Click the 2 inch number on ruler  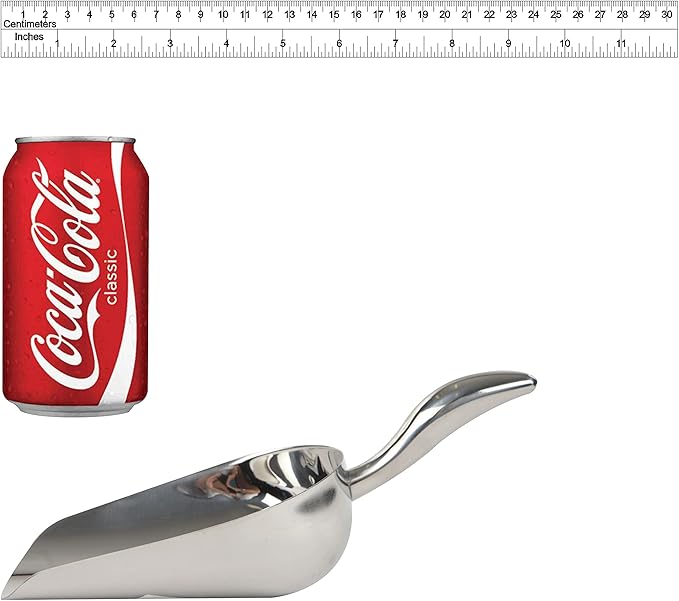113,43
